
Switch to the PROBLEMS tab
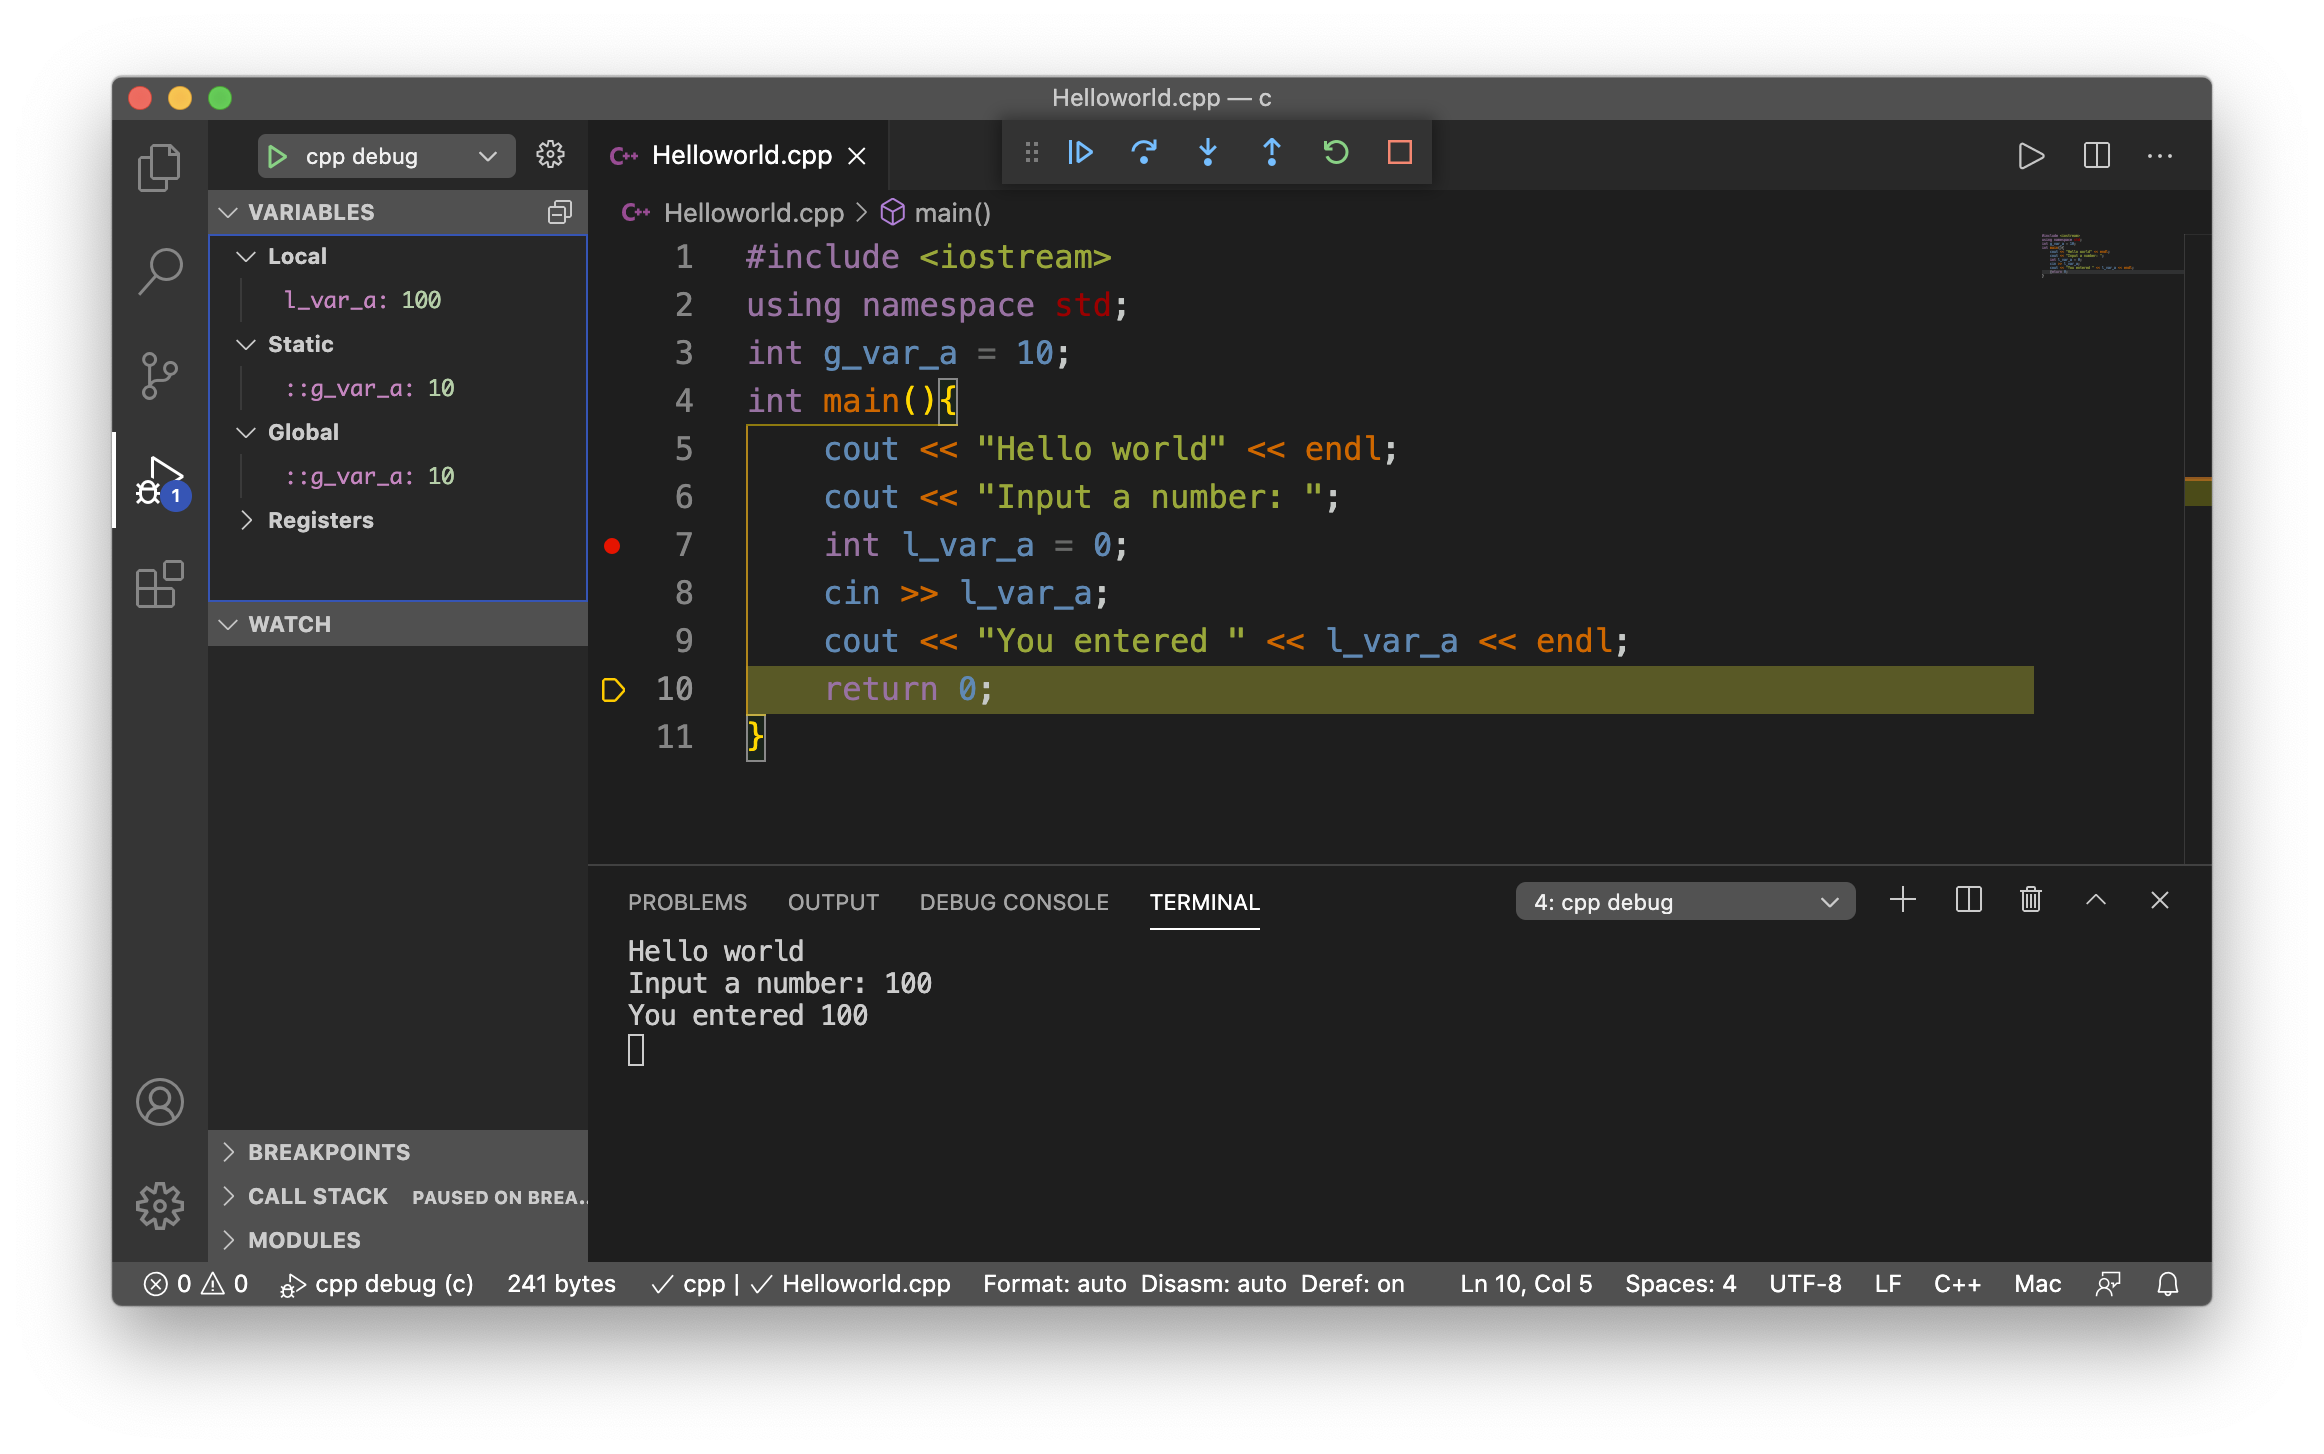coord(688,901)
